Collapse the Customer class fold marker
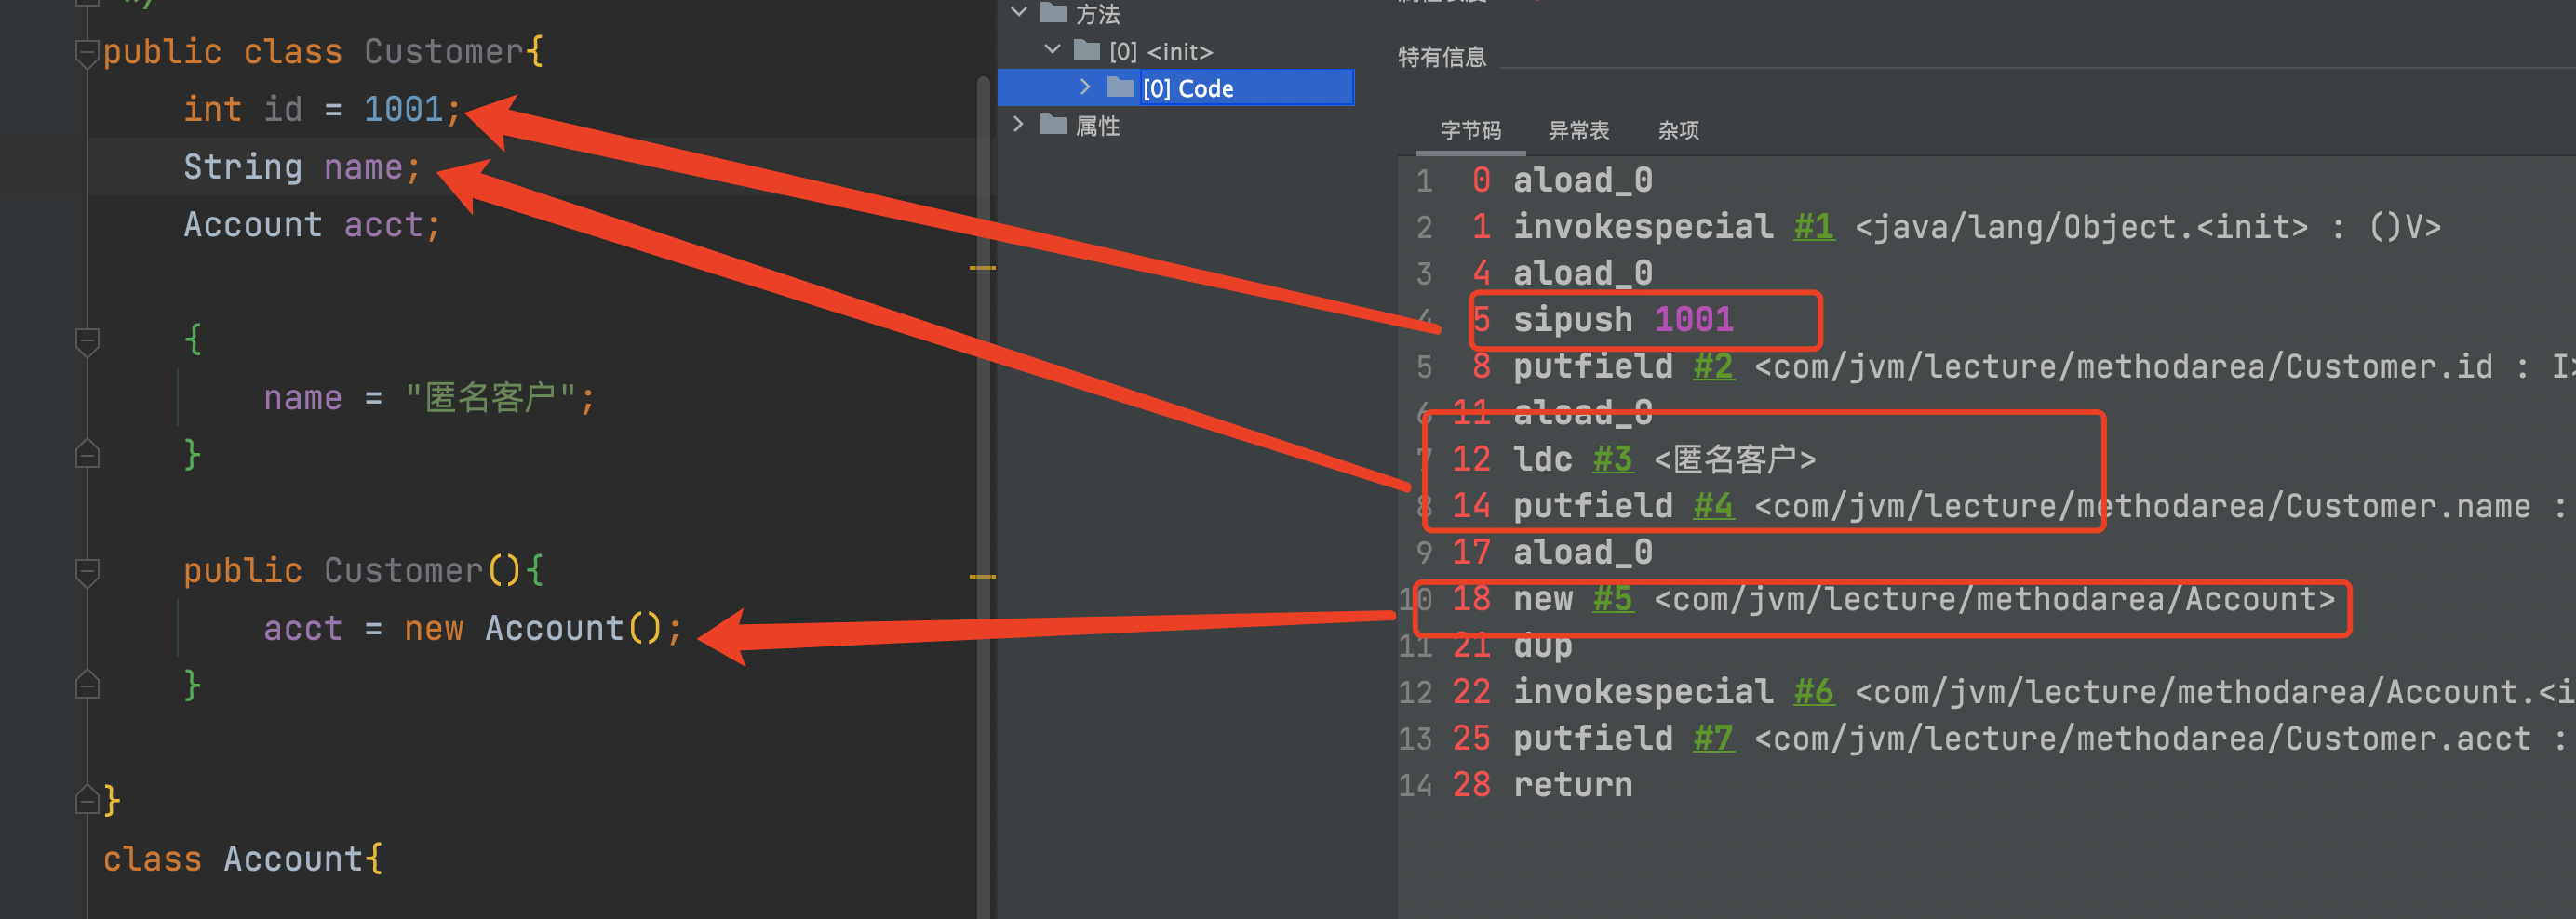2576x919 pixels. coord(87,52)
